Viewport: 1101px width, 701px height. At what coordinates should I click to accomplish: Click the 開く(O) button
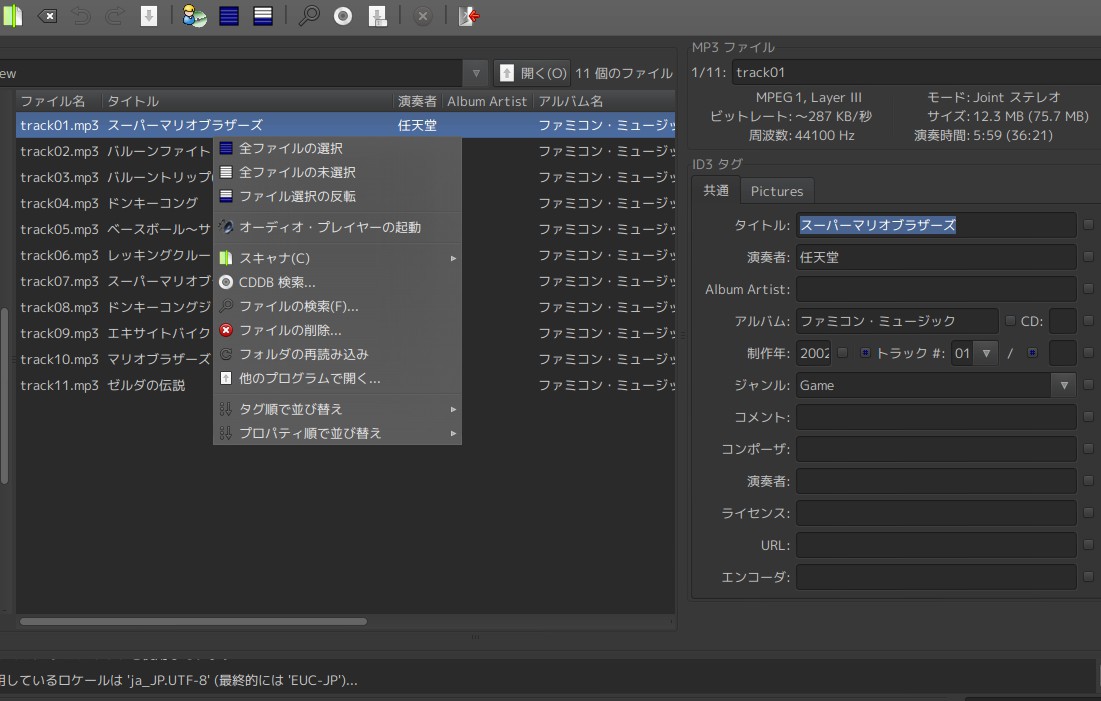click(532, 73)
